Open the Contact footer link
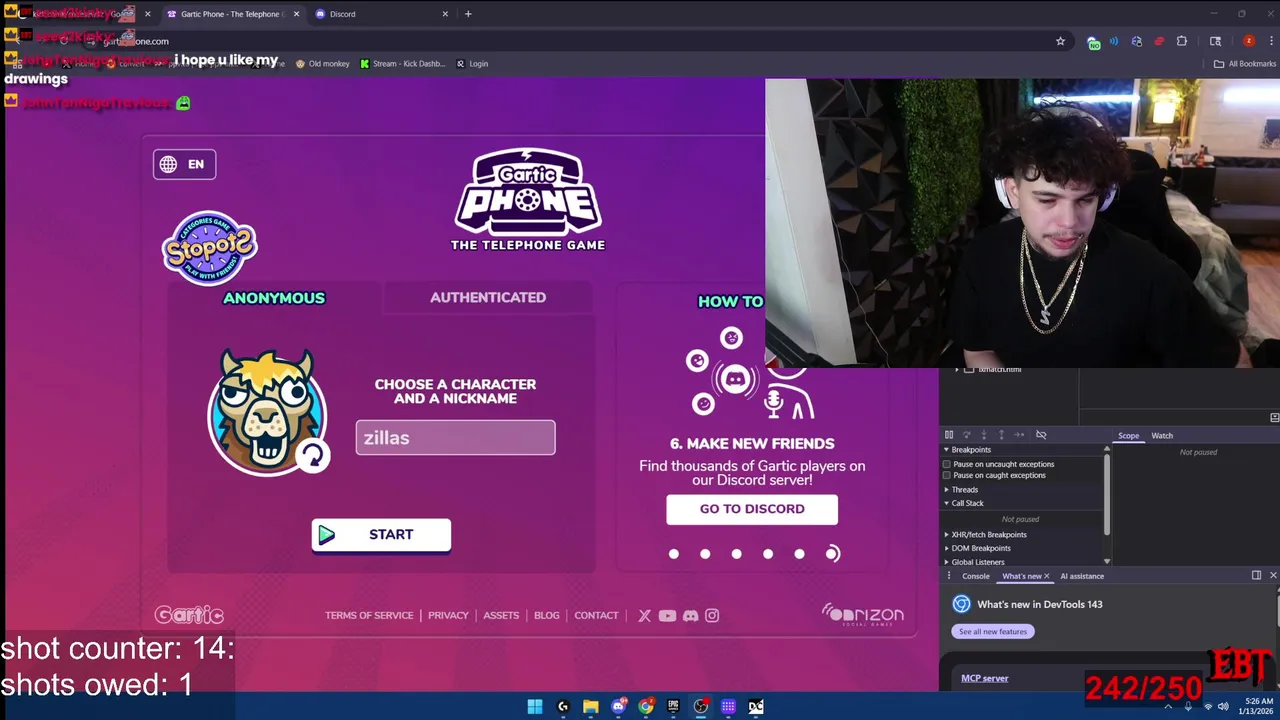Image resolution: width=1280 pixels, height=720 pixels. click(596, 615)
